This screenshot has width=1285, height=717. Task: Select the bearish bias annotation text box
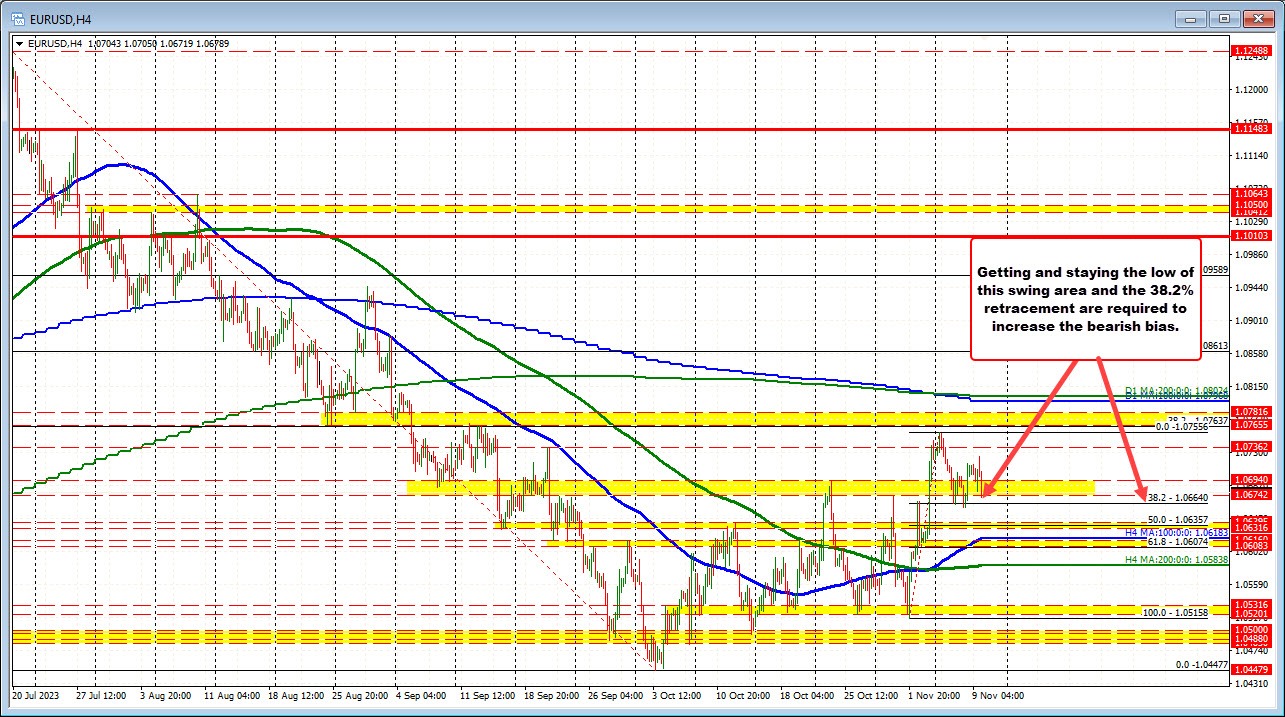click(x=1085, y=298)
